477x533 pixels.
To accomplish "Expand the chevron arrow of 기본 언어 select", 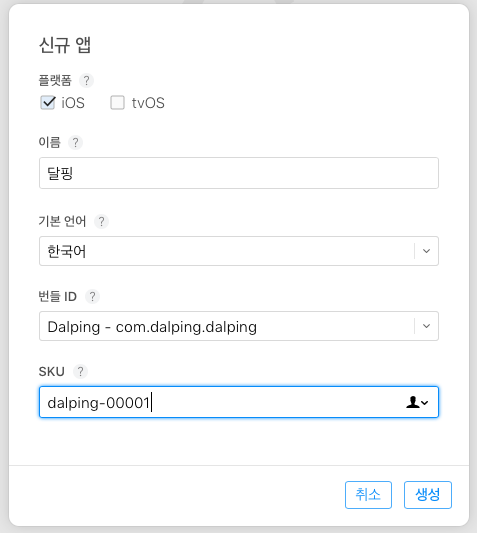I will (426, 251).
